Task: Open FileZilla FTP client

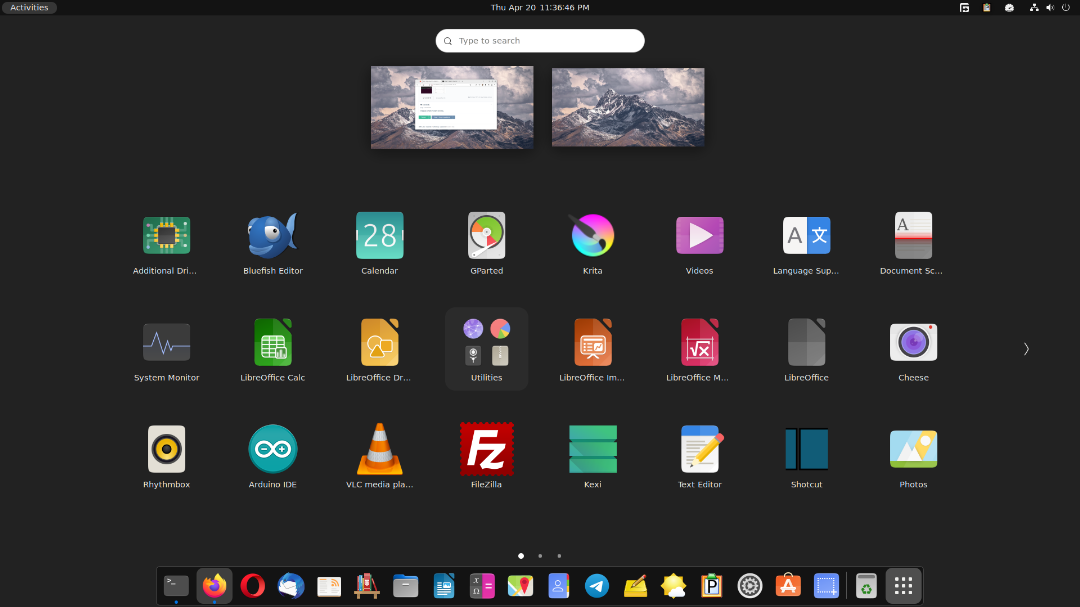Action: (486, 450)
